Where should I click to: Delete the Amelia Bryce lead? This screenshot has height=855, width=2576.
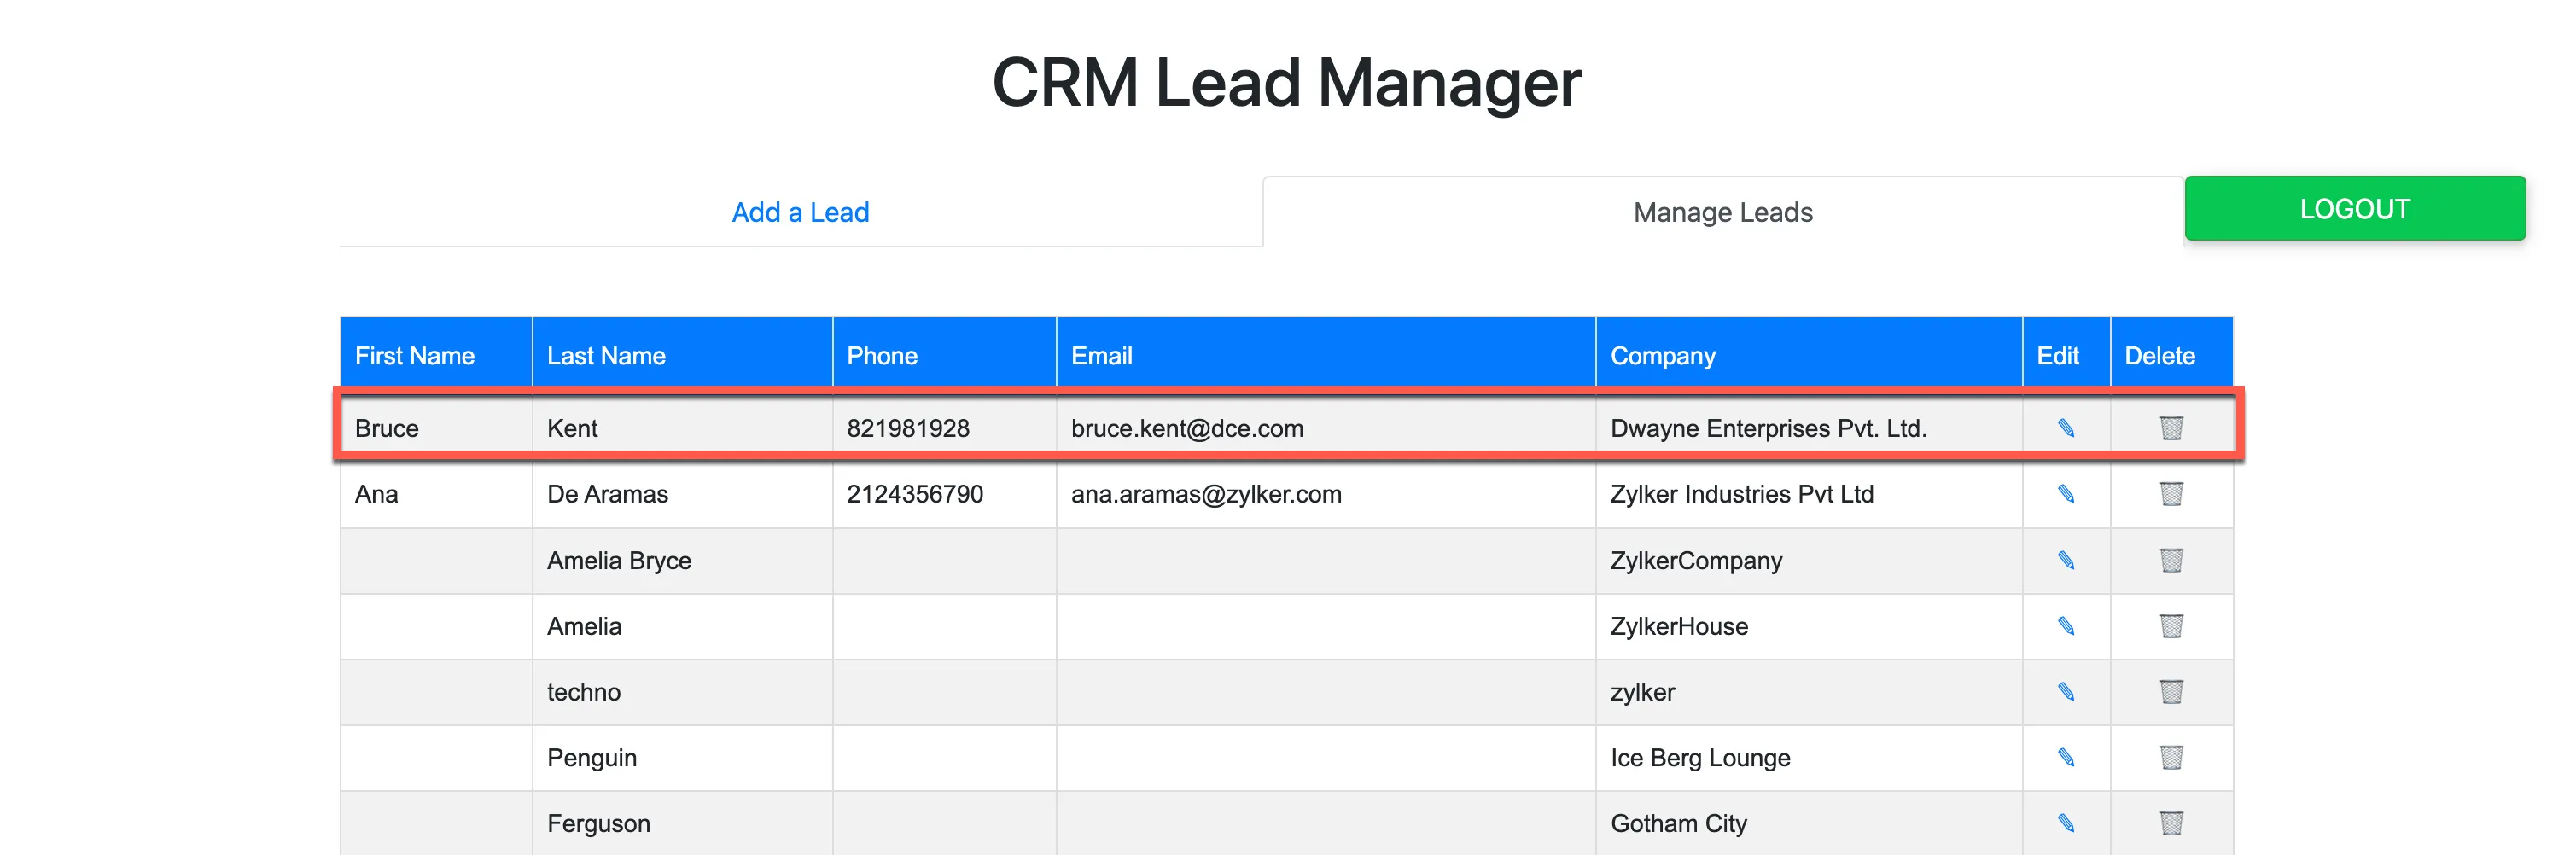point(2170,560)
